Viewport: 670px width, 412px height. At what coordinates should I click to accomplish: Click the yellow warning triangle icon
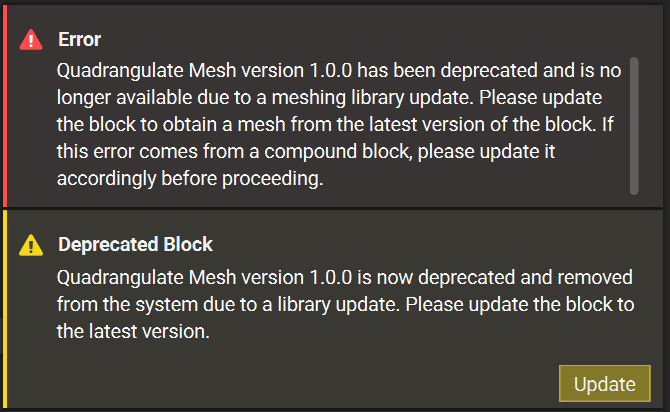(x=31, y=245)
